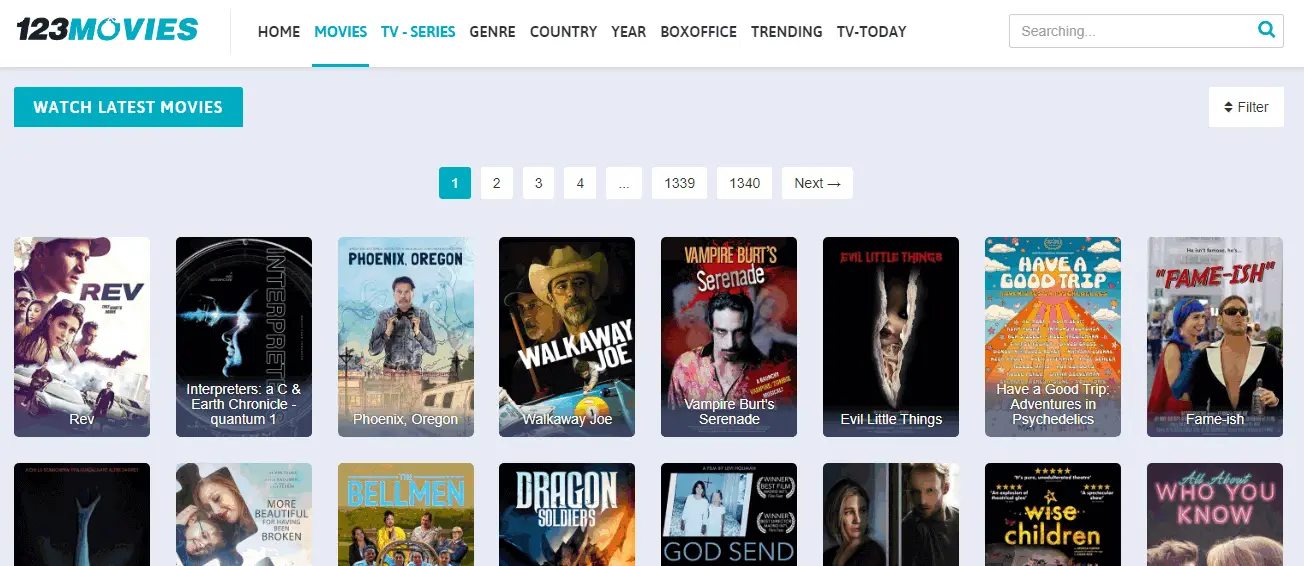
Task: Jump to page 1339
Action: 680,183
